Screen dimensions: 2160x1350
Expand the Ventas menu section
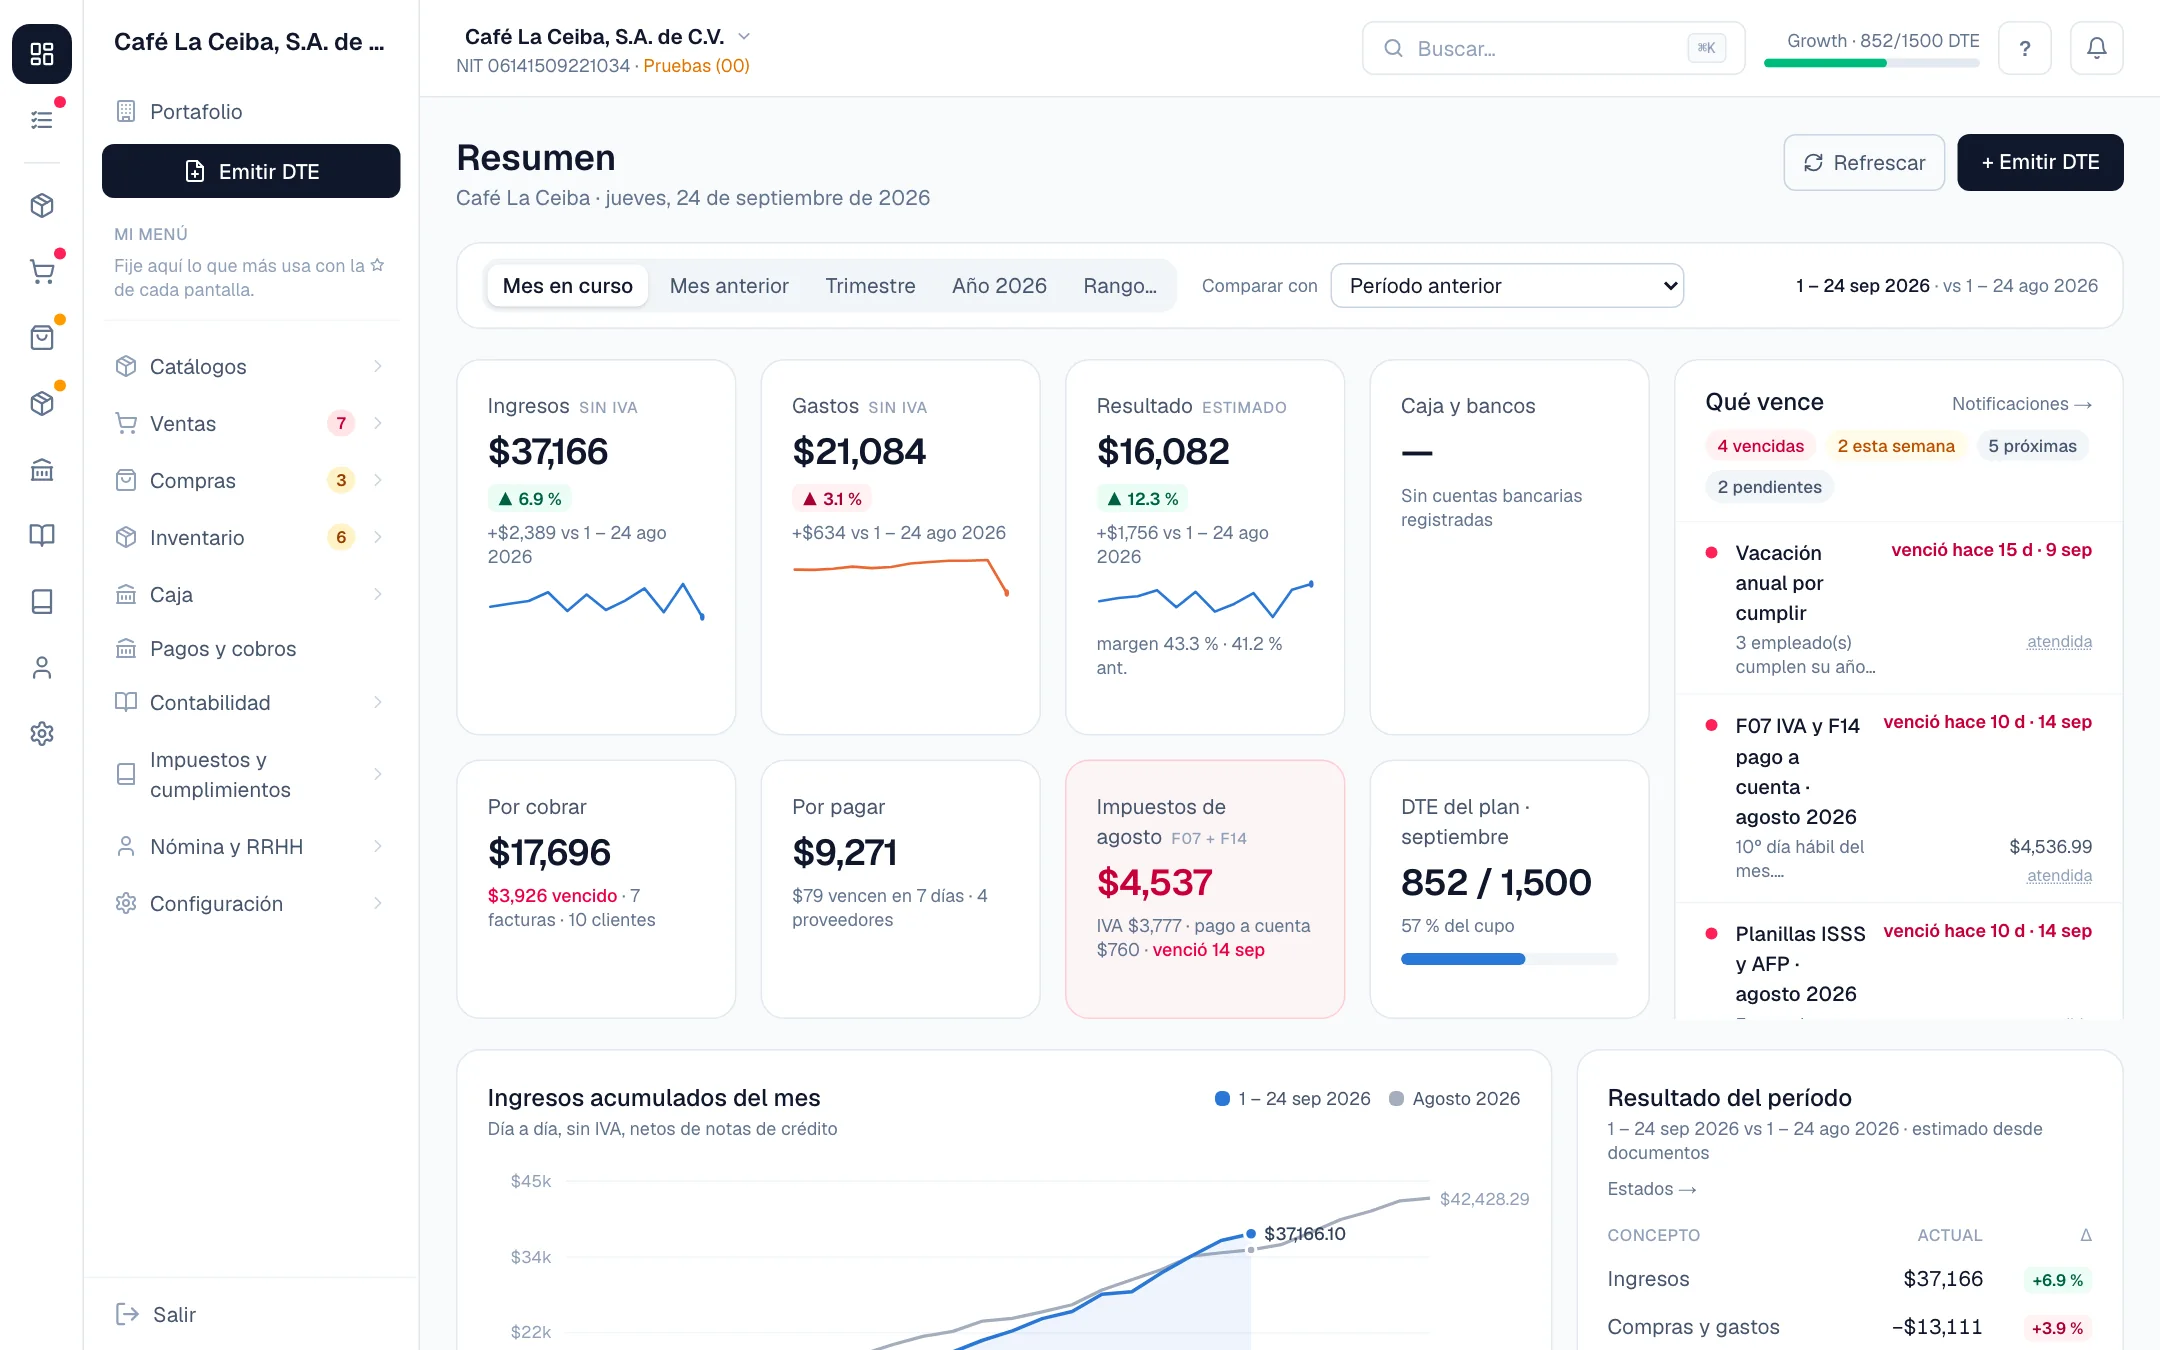point(378,423)
